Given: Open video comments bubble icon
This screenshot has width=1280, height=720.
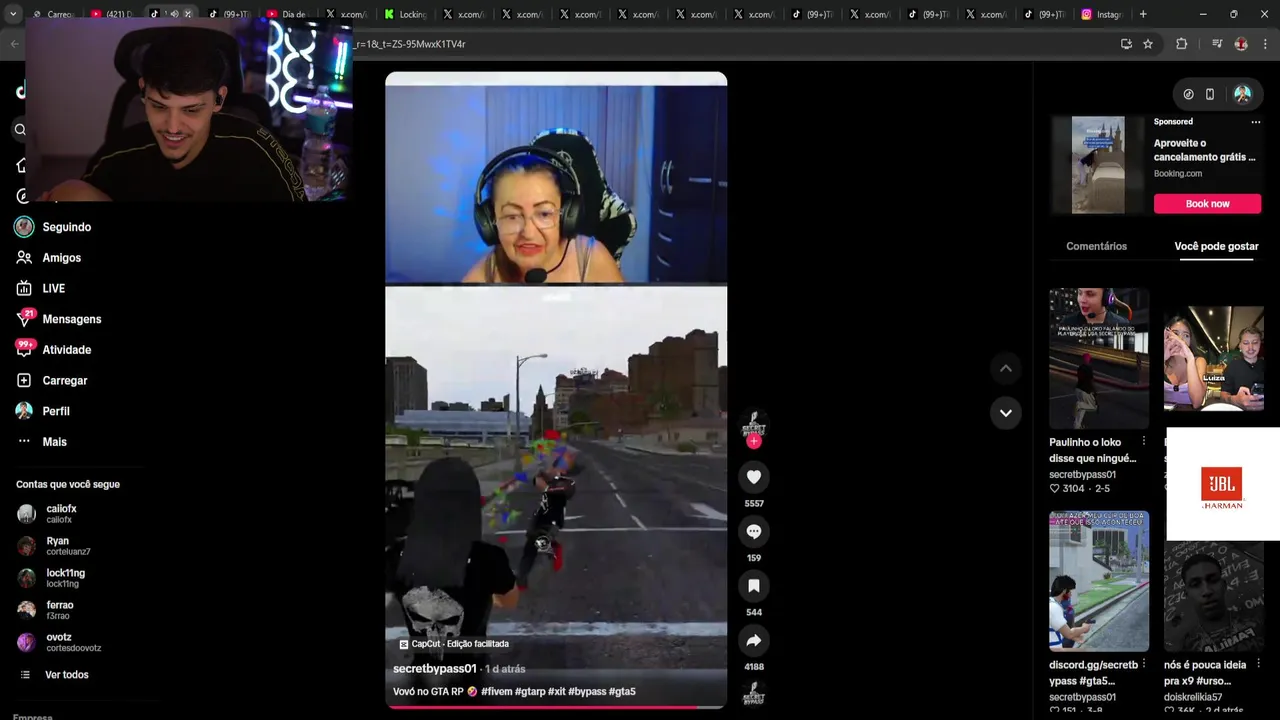Looking at the screenshot, I should click(754, 531).
